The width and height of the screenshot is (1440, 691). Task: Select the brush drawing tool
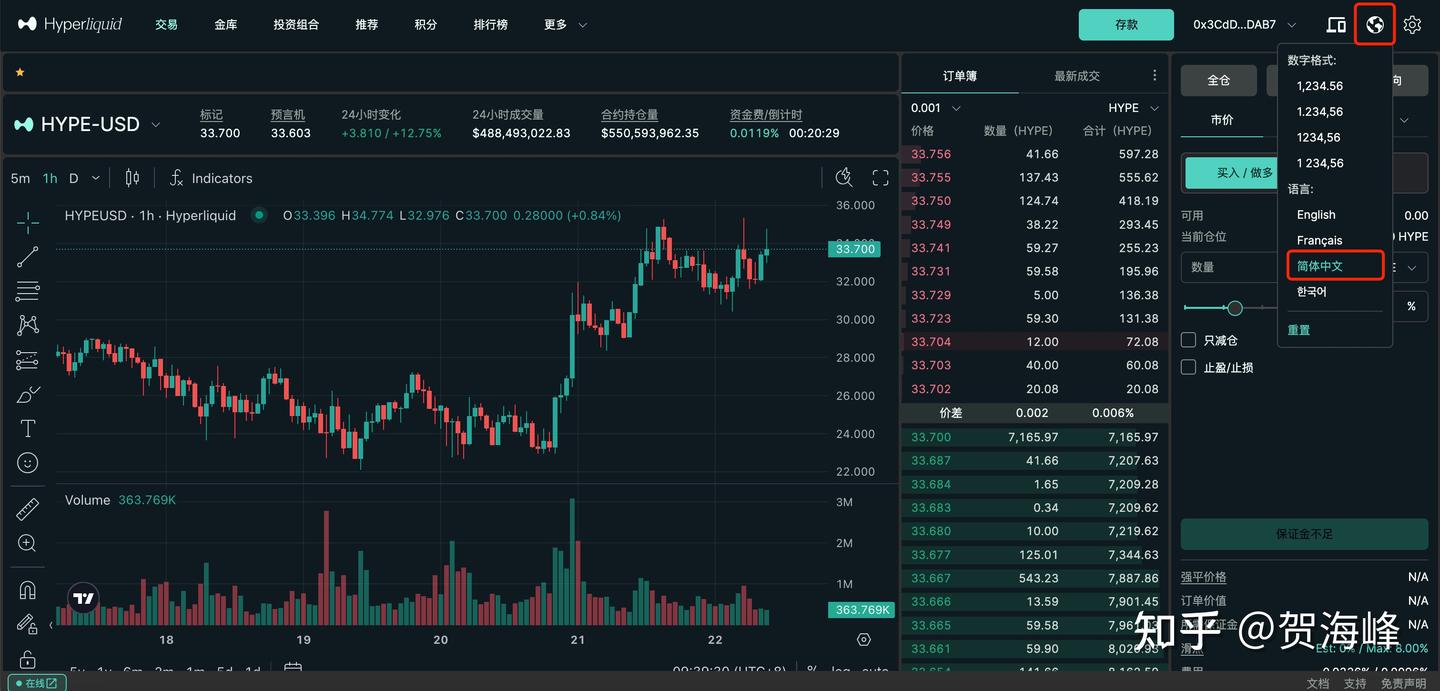coord(28,394)
